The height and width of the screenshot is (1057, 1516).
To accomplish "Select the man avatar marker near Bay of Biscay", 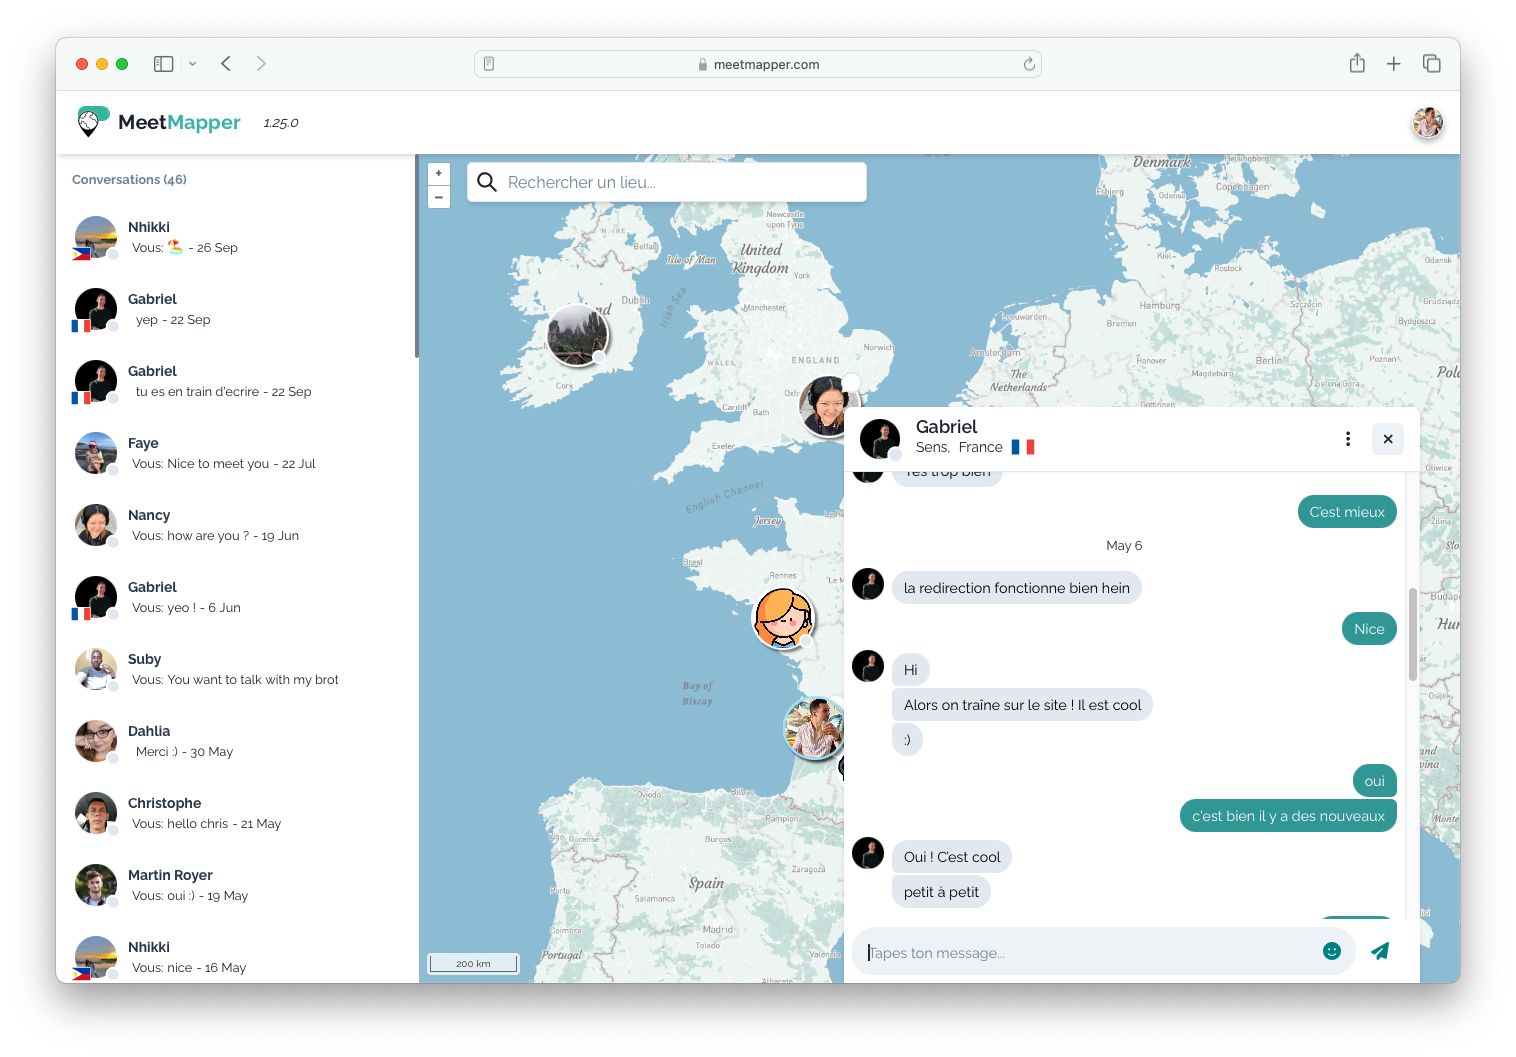I will pos(814,728).
